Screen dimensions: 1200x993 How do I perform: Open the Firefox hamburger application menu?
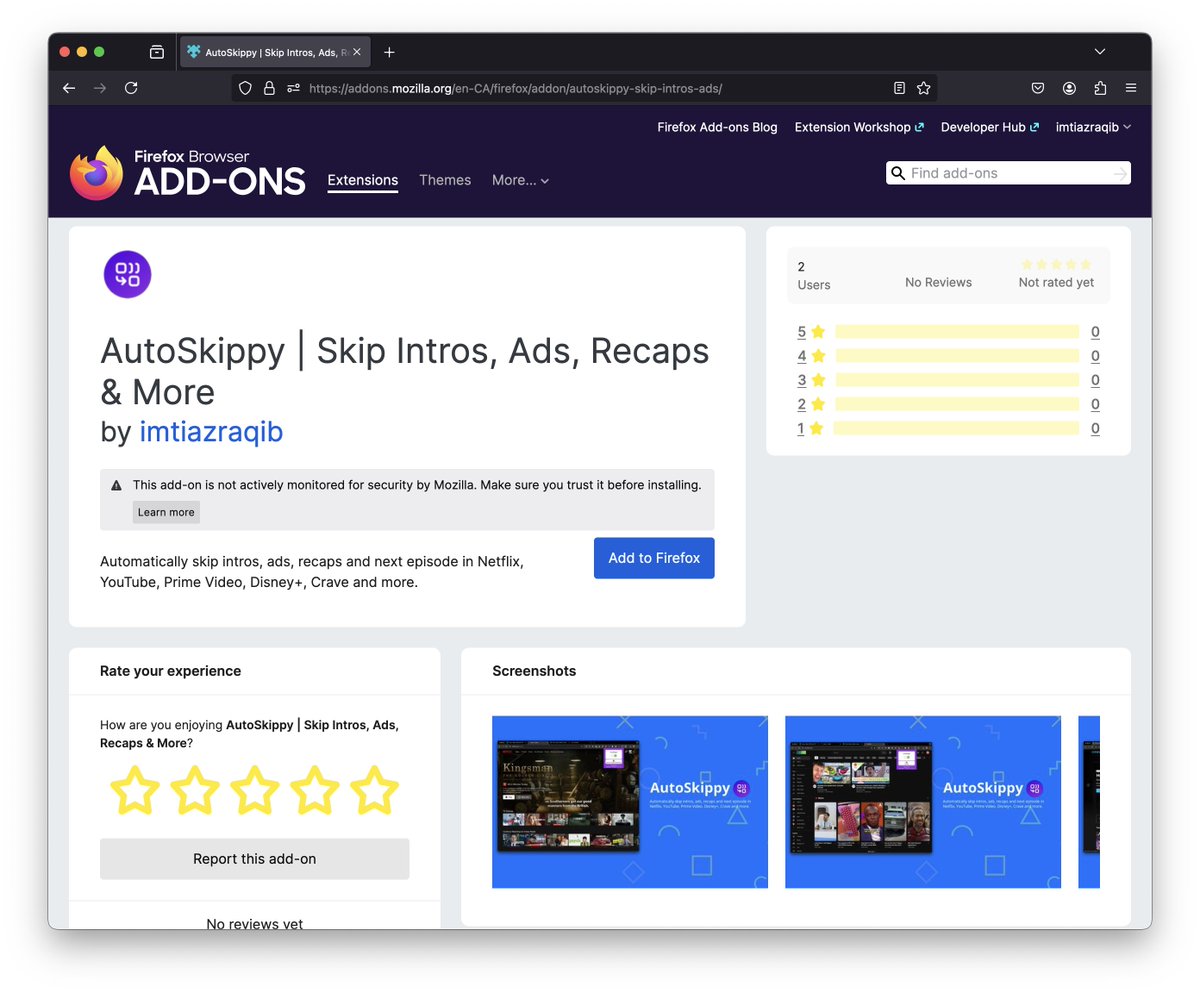pyautogui.click(x=1131, y=88)
